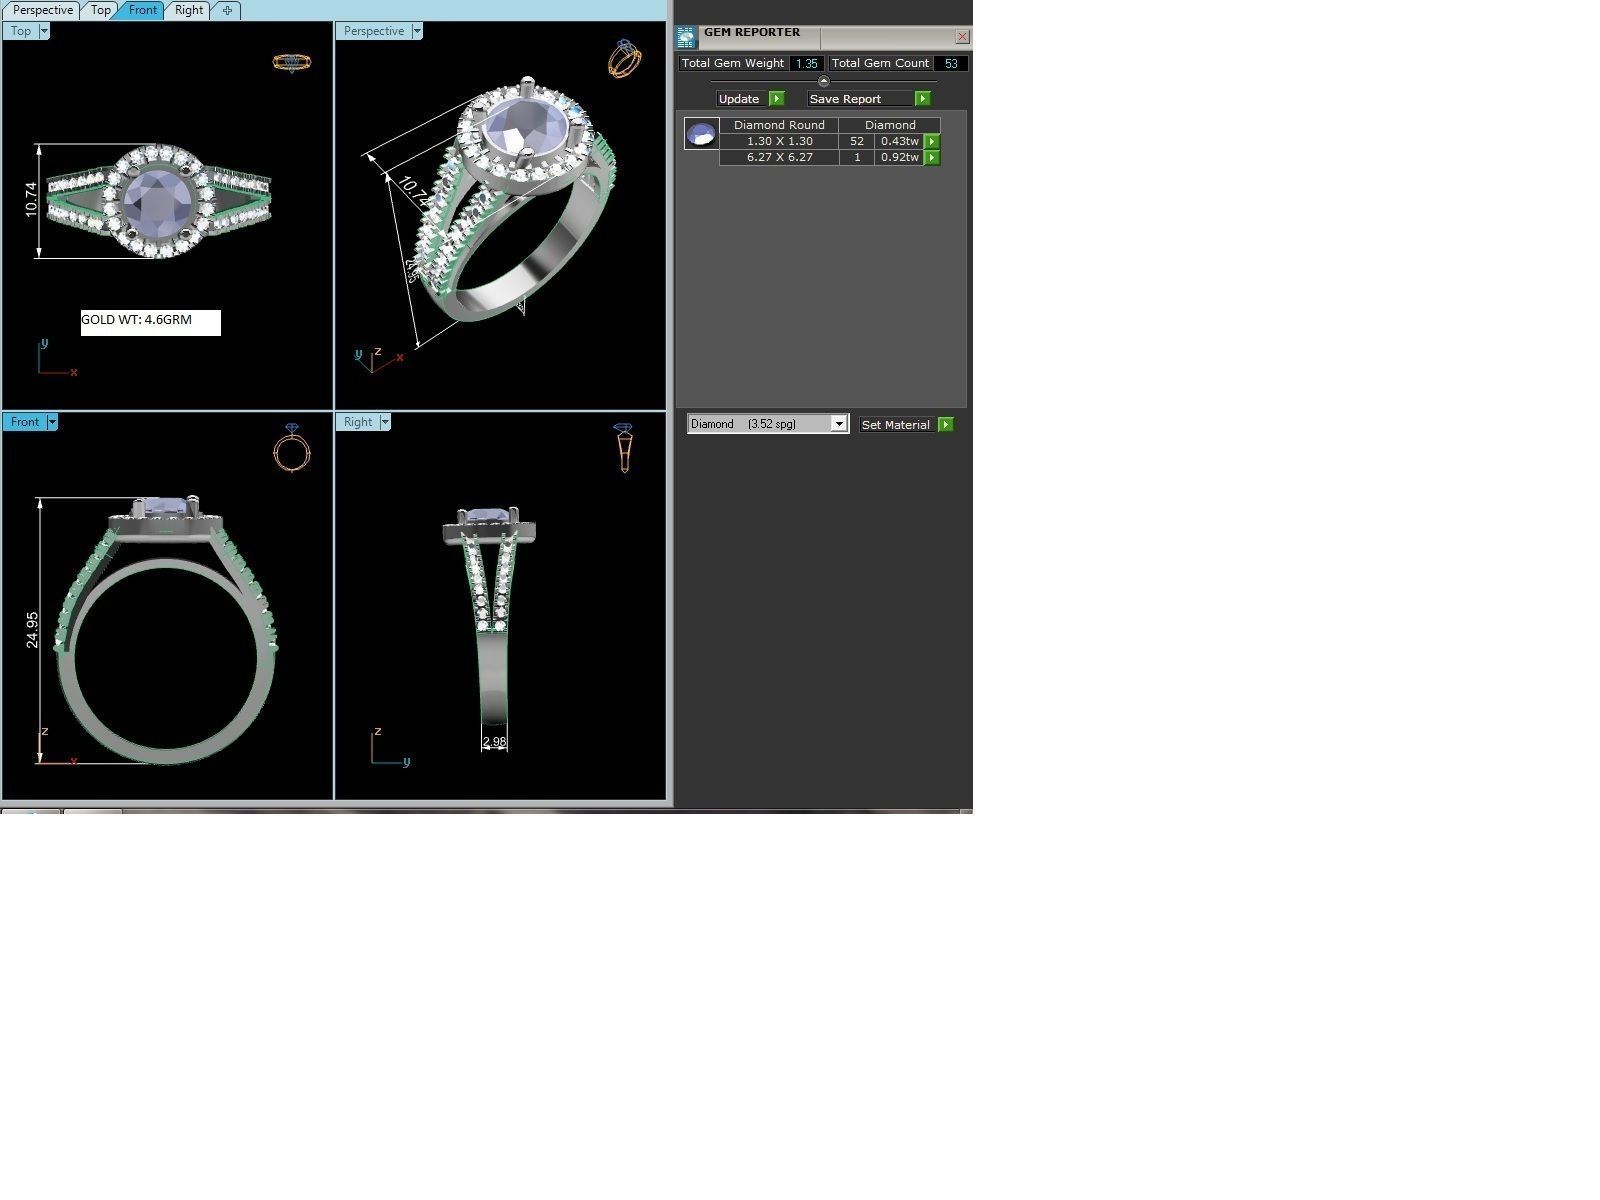Open the Front viewport title dropdown arrow
This screenshot has height=1200, width=1600.
(52, 422)
